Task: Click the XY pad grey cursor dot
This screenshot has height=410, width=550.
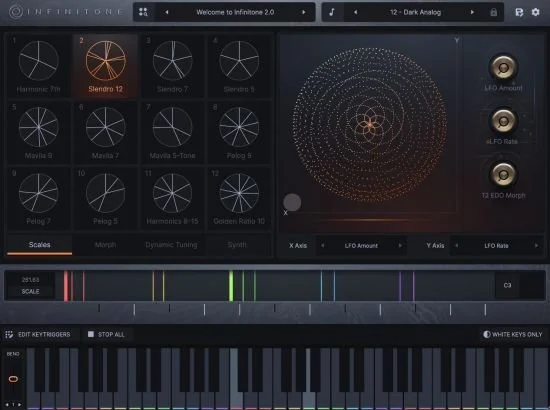Action: 292,202
